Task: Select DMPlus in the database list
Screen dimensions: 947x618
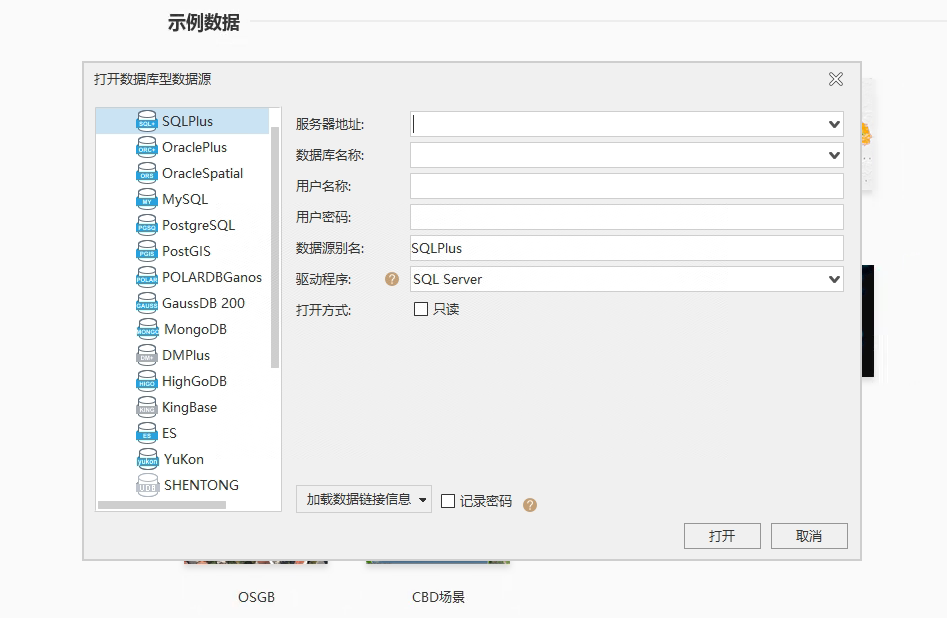Action: (x=186, y=355)
